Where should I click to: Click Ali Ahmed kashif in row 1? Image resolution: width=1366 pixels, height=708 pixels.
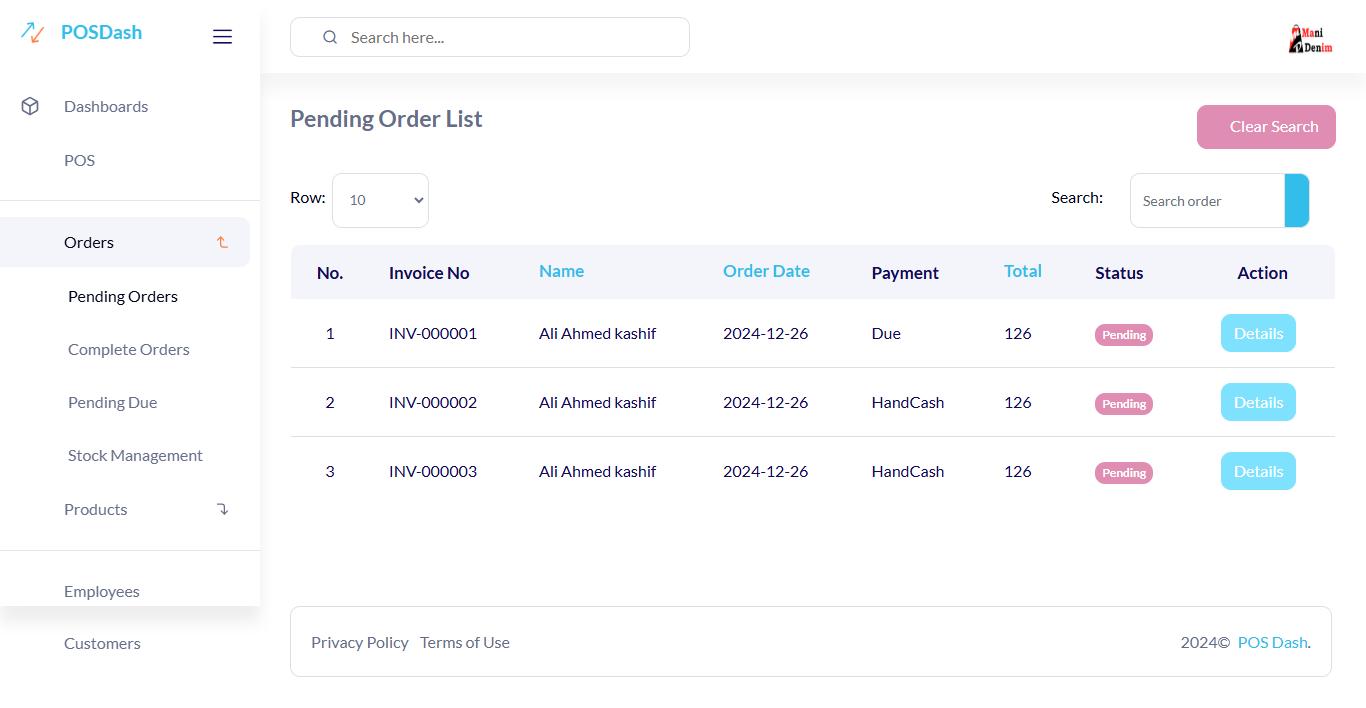click(597, 333)
